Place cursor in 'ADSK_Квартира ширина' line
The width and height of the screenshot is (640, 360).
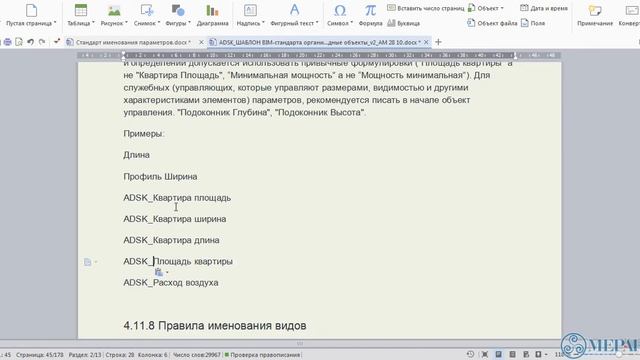tap(175, 219)
